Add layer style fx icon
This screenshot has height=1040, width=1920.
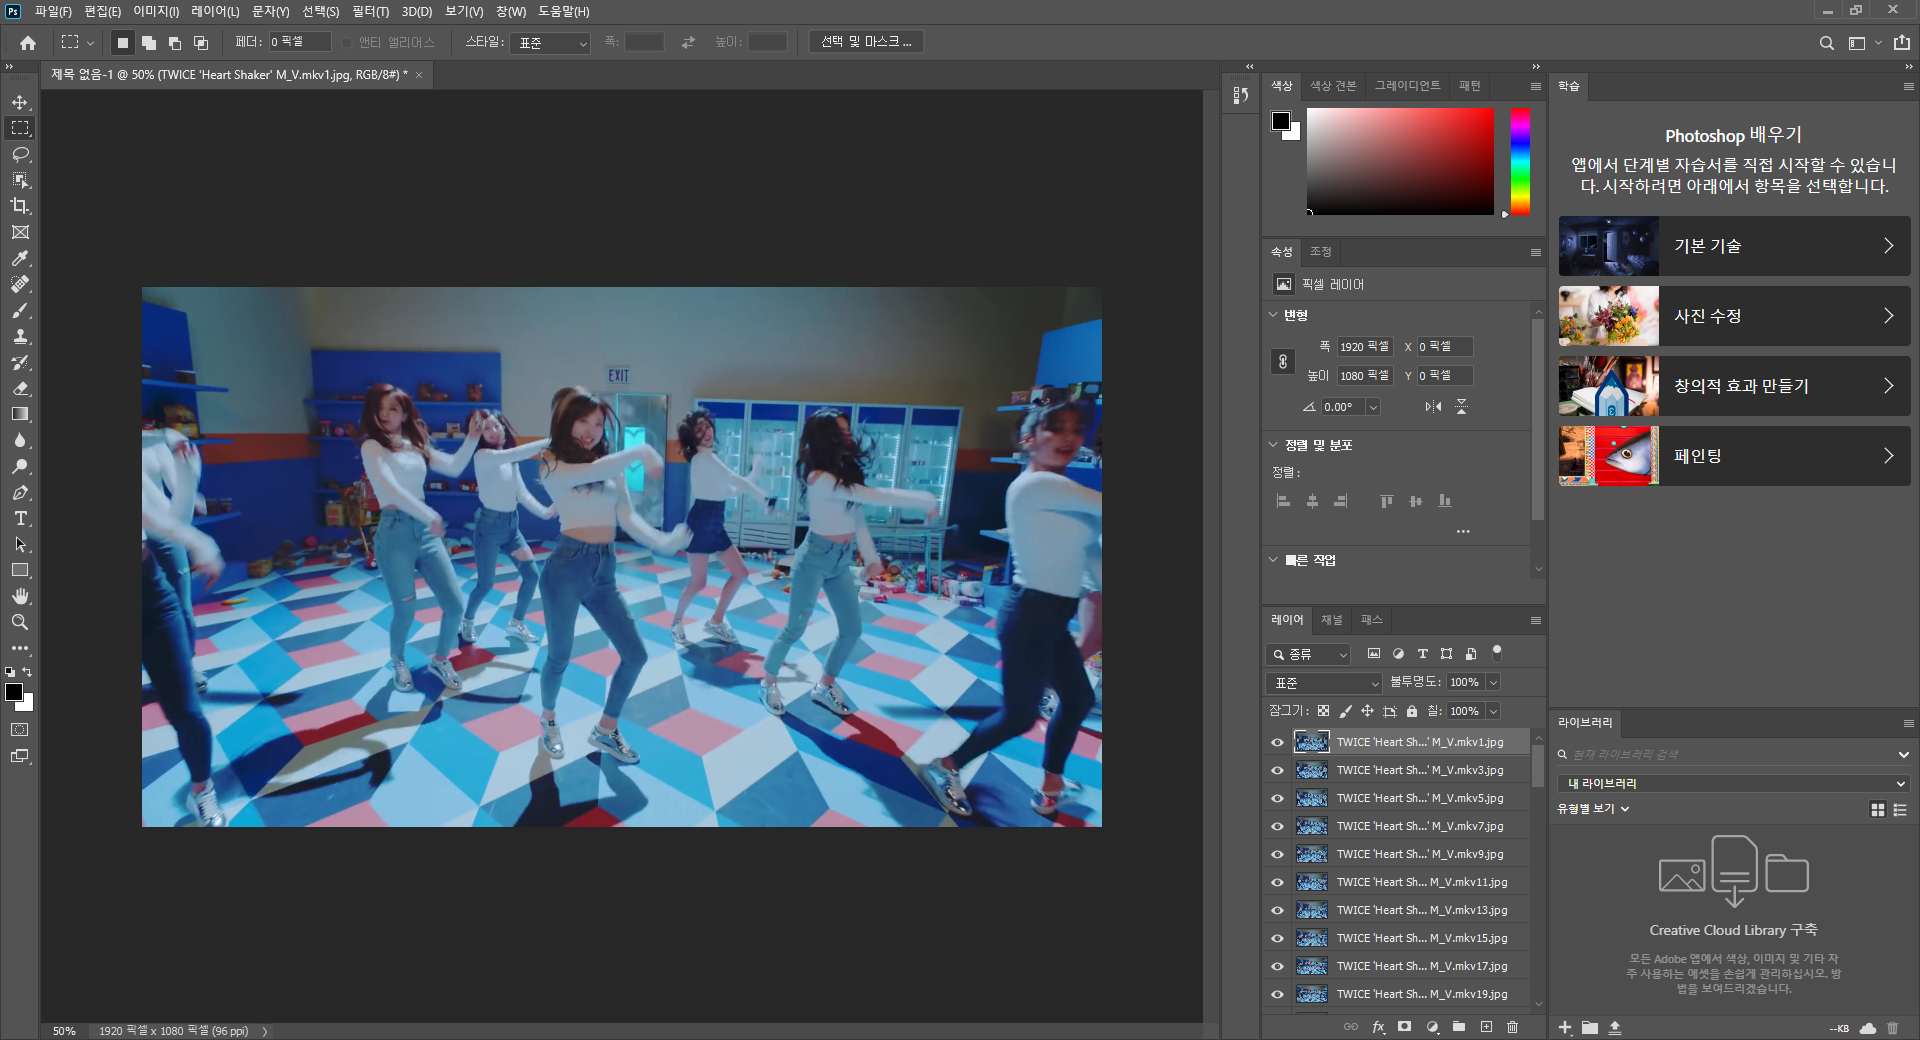1378,1027
